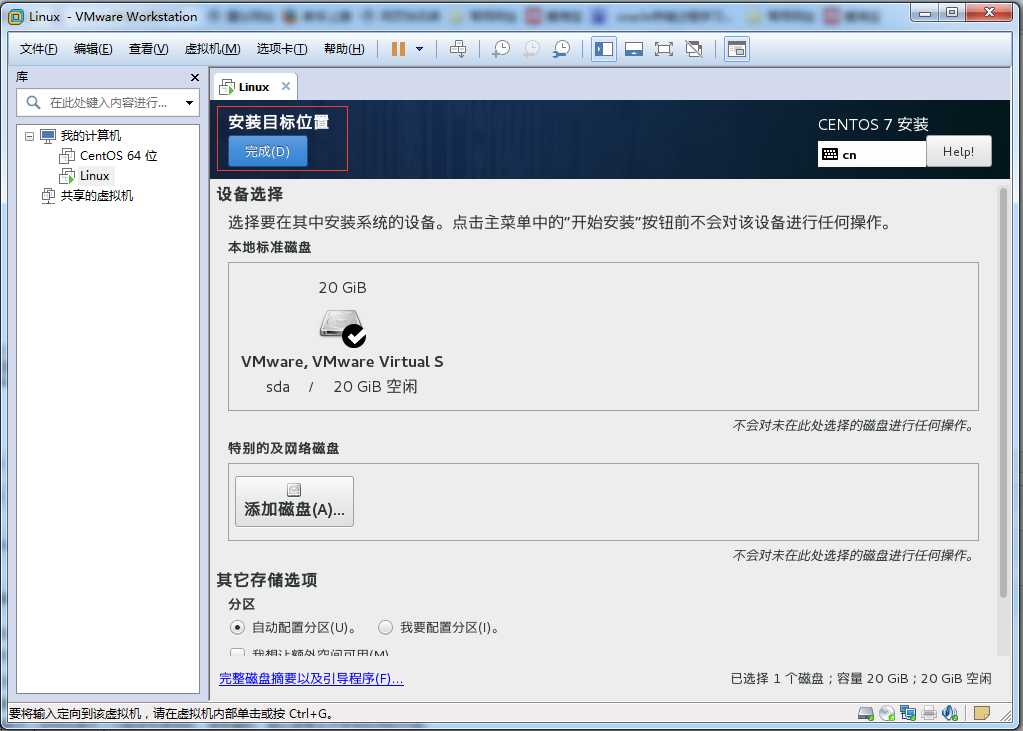Screen dimensions: 1023x731
Task: Open the library search filter dropdown
Action: click(x=189, y=102)
